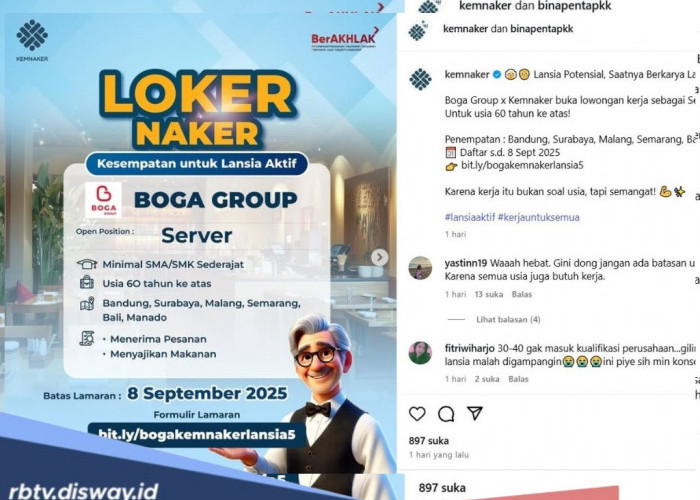
Task: Click the Boga Group logo in poster
Action: [104, 200]
